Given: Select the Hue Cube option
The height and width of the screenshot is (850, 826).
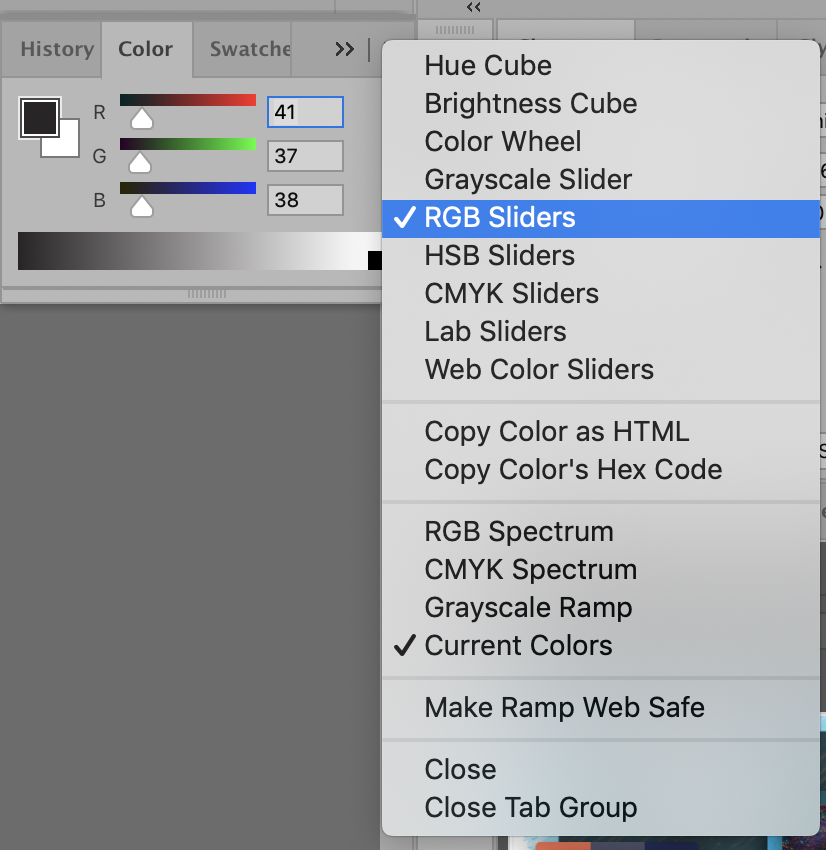Looking at the screenshot, I should 488,66.
